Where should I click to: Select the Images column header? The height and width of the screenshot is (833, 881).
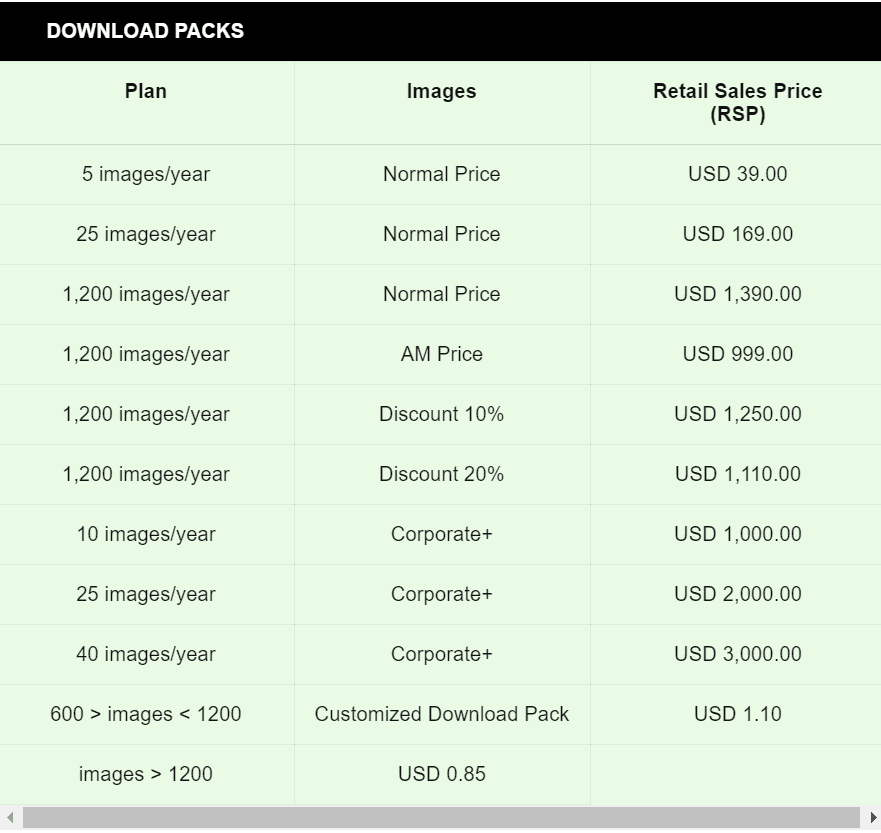[x=441, y=91]
